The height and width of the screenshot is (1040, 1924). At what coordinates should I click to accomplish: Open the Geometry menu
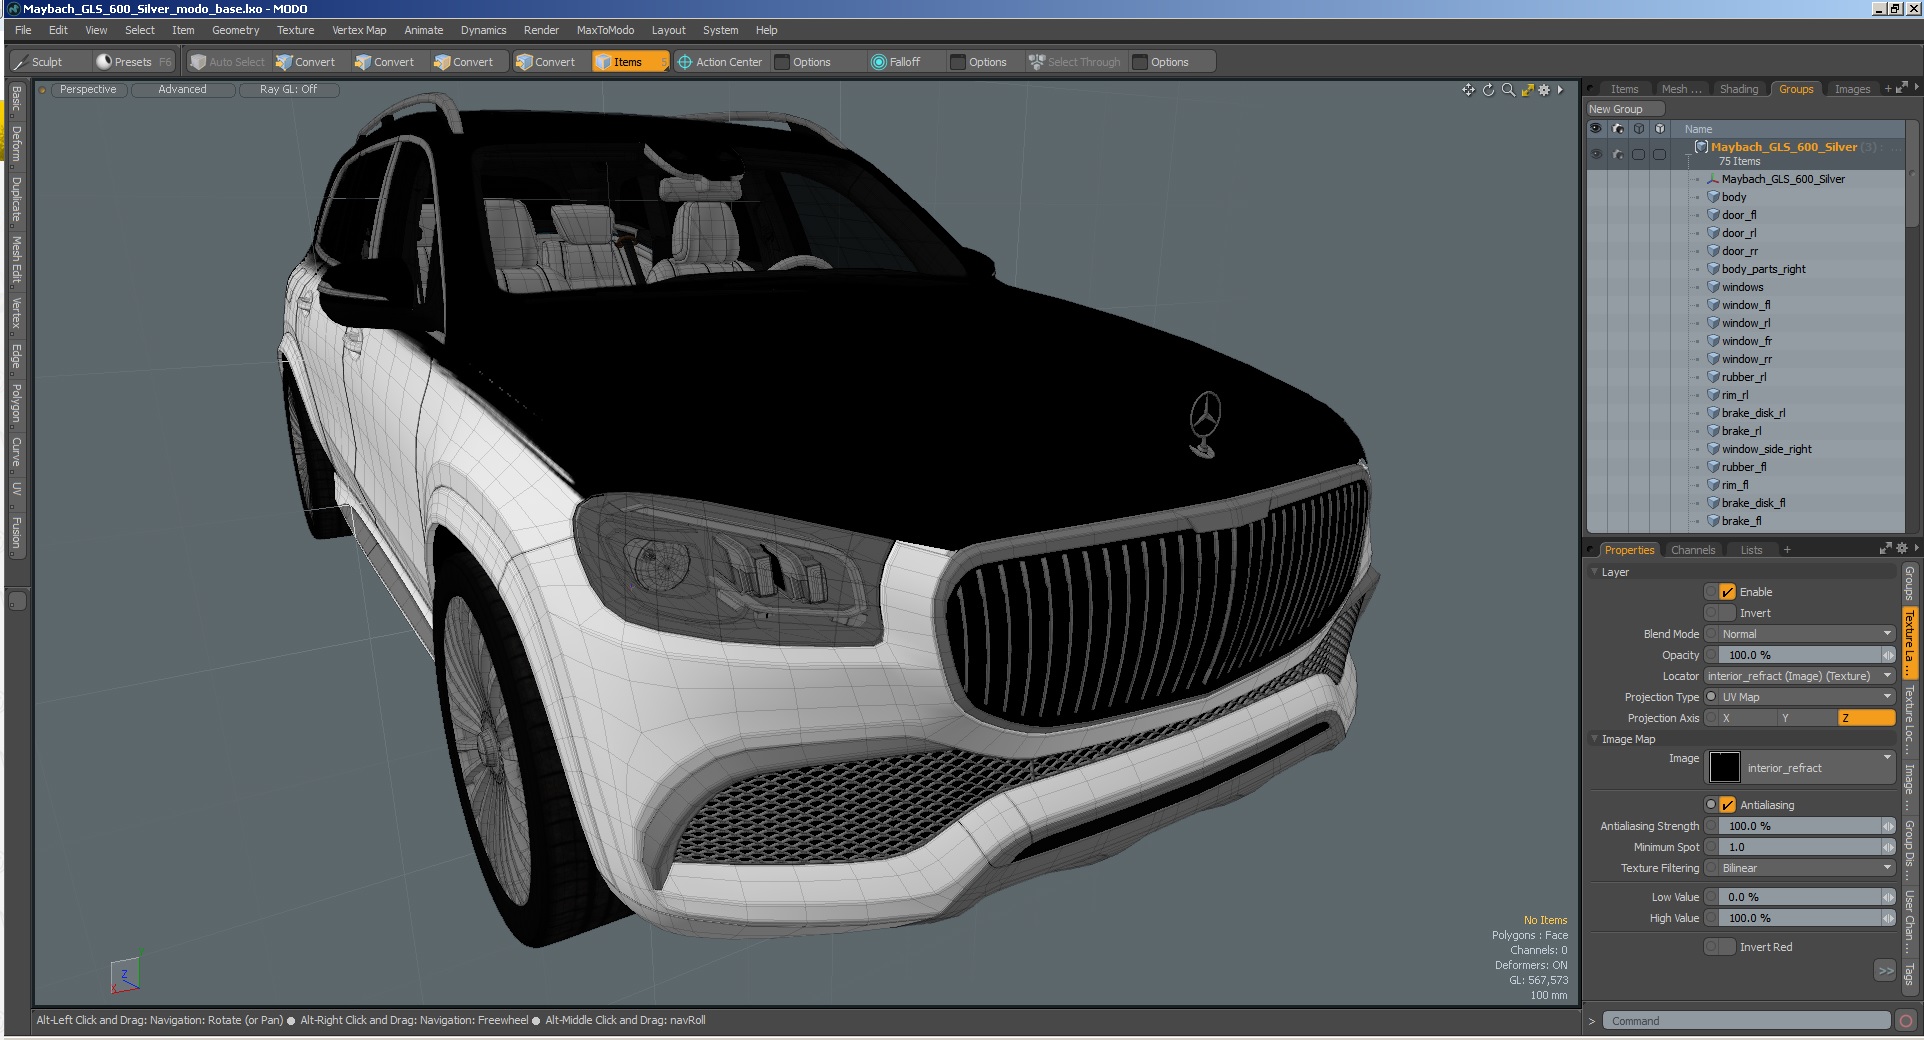coord(235,30)
